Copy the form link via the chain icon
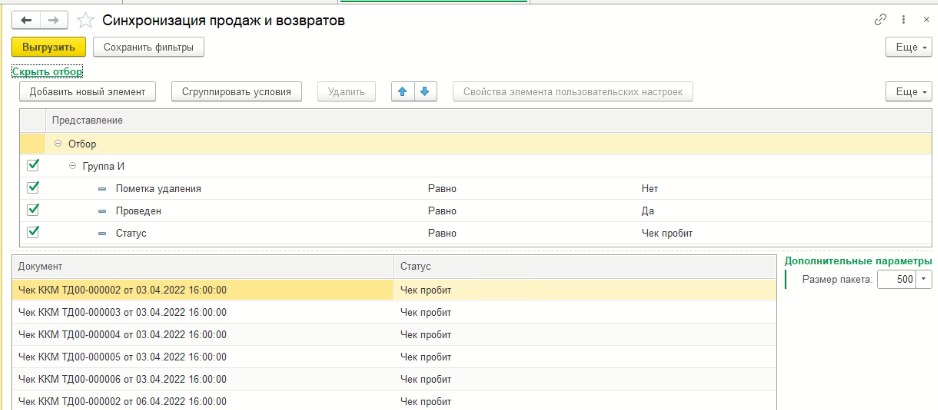Viewport: 938px width, 410px height. click(x=881, y=20)
